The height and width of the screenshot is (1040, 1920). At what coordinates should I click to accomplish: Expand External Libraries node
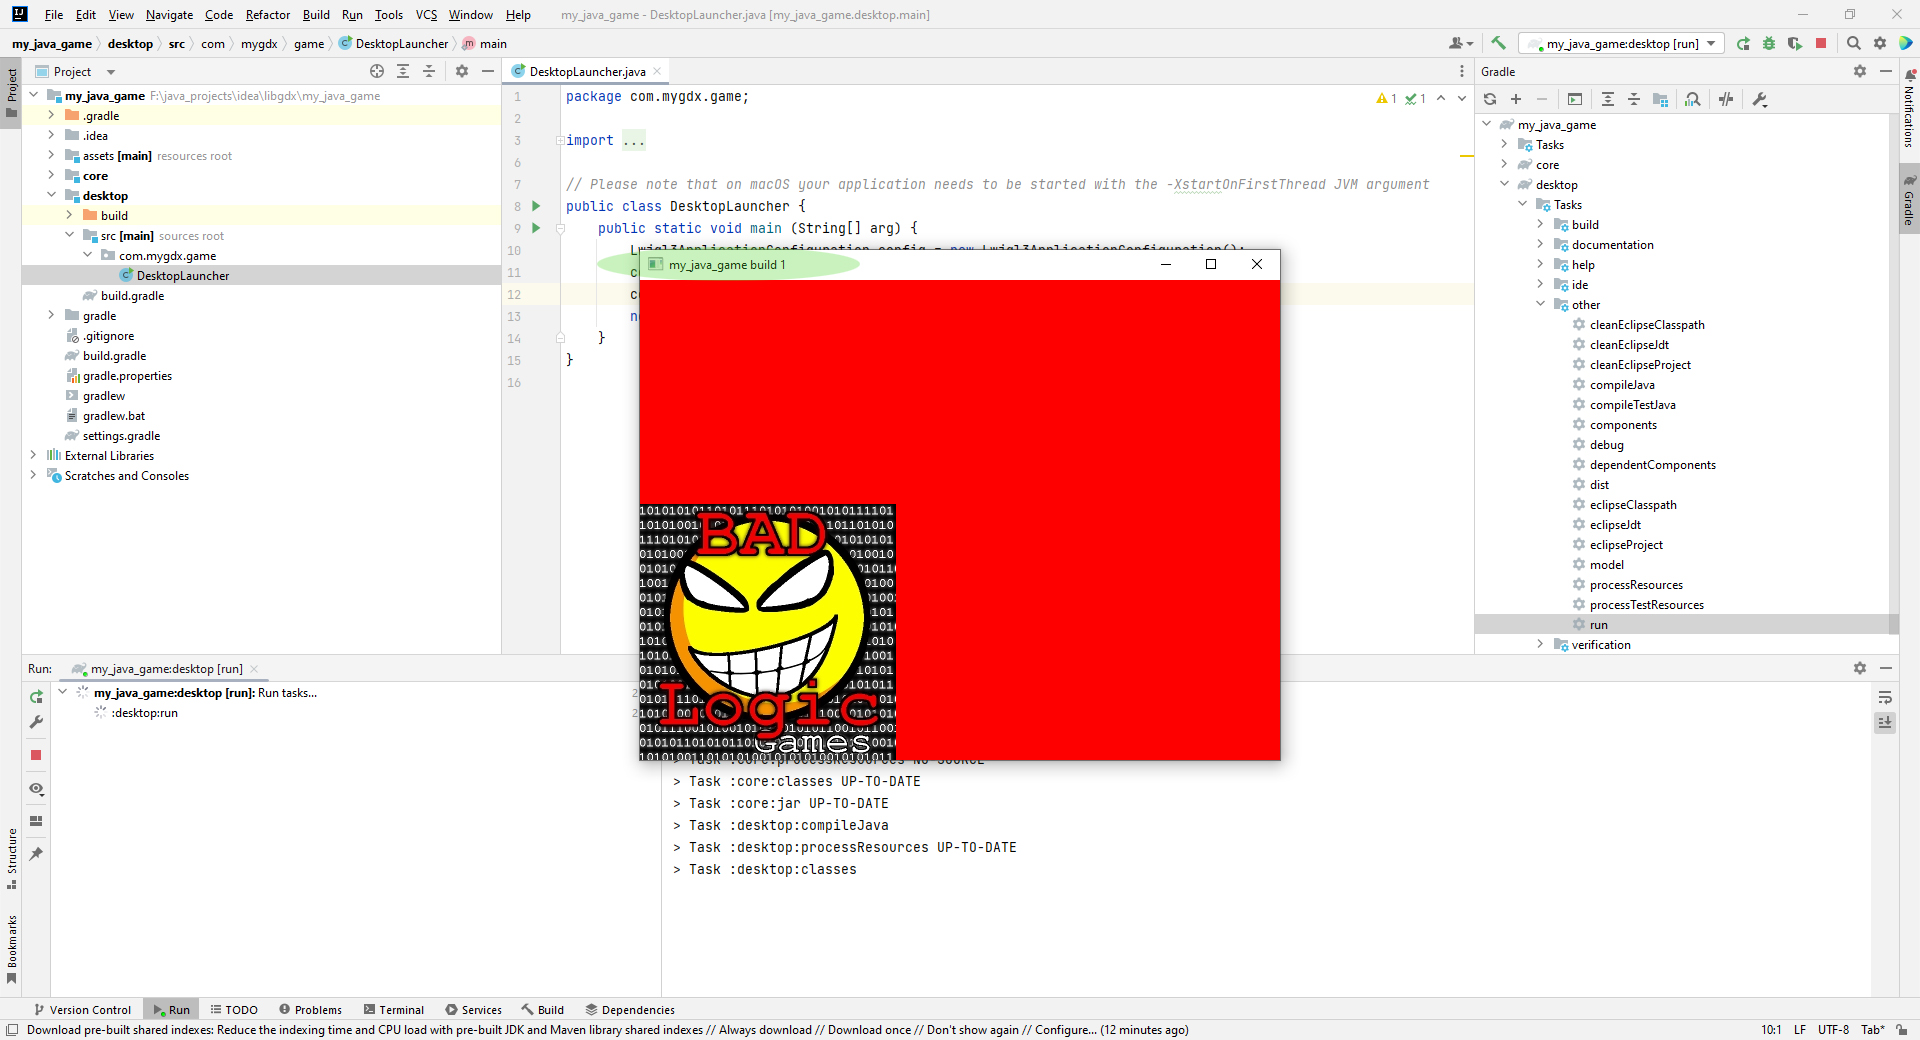point(33,455)
